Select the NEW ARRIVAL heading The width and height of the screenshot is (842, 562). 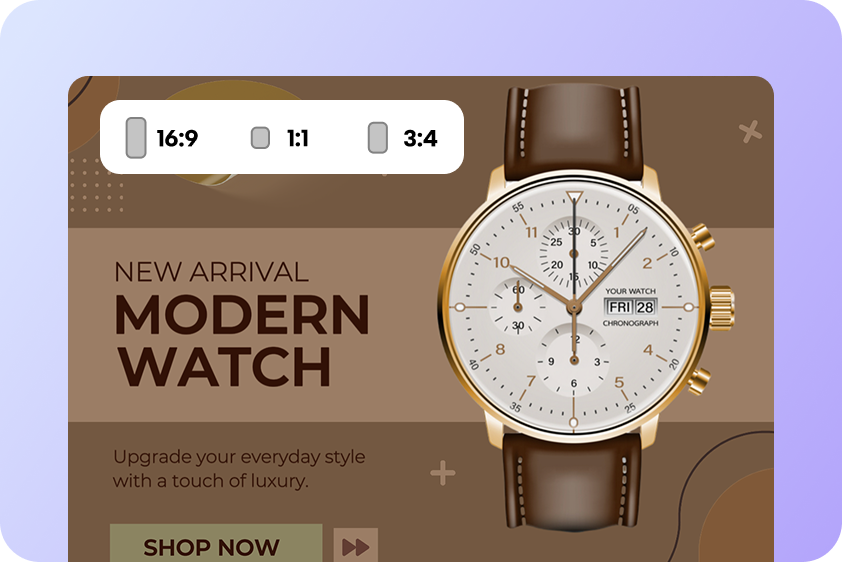pos(212,272)
